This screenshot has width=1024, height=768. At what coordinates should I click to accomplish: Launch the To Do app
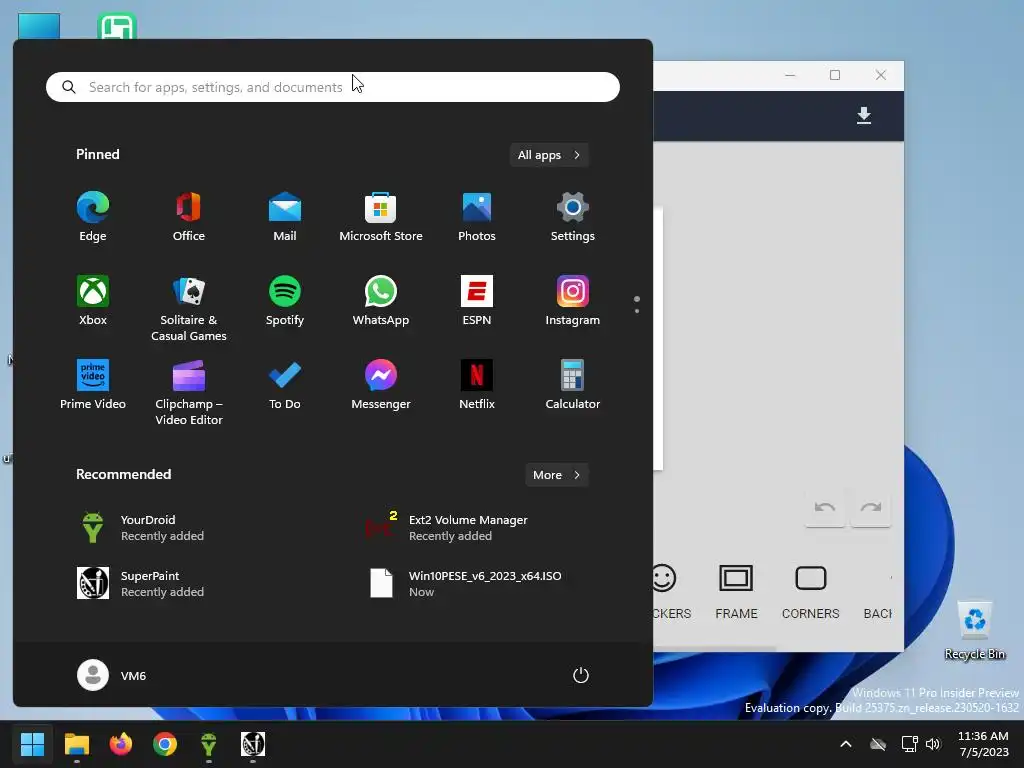pos(285,385)
